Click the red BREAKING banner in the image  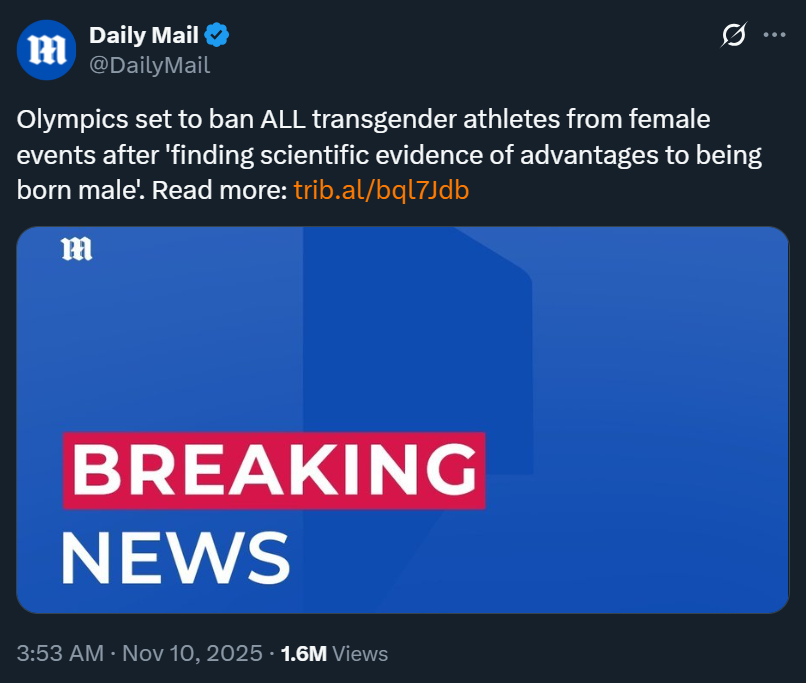[274, 471]
